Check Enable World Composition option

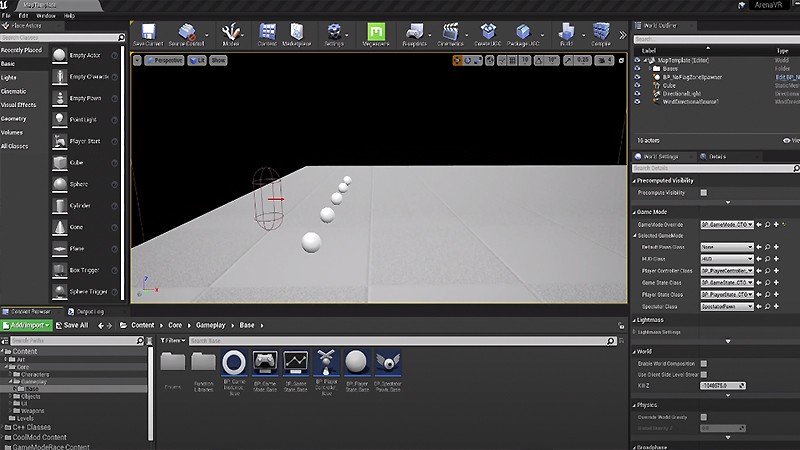(703, 364)
